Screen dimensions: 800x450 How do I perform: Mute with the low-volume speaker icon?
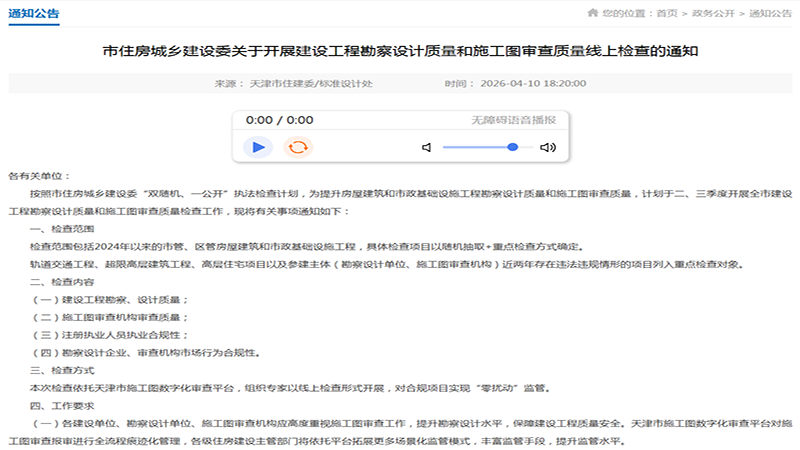click(427, 147)
